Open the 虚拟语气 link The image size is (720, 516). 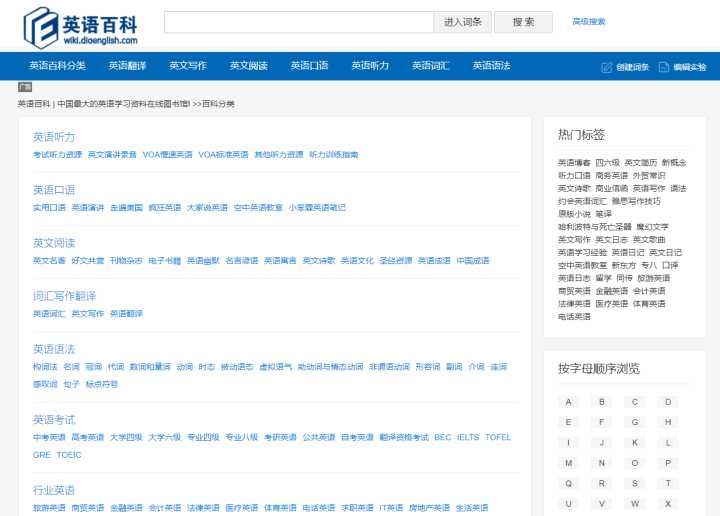[x=276, y=367]
